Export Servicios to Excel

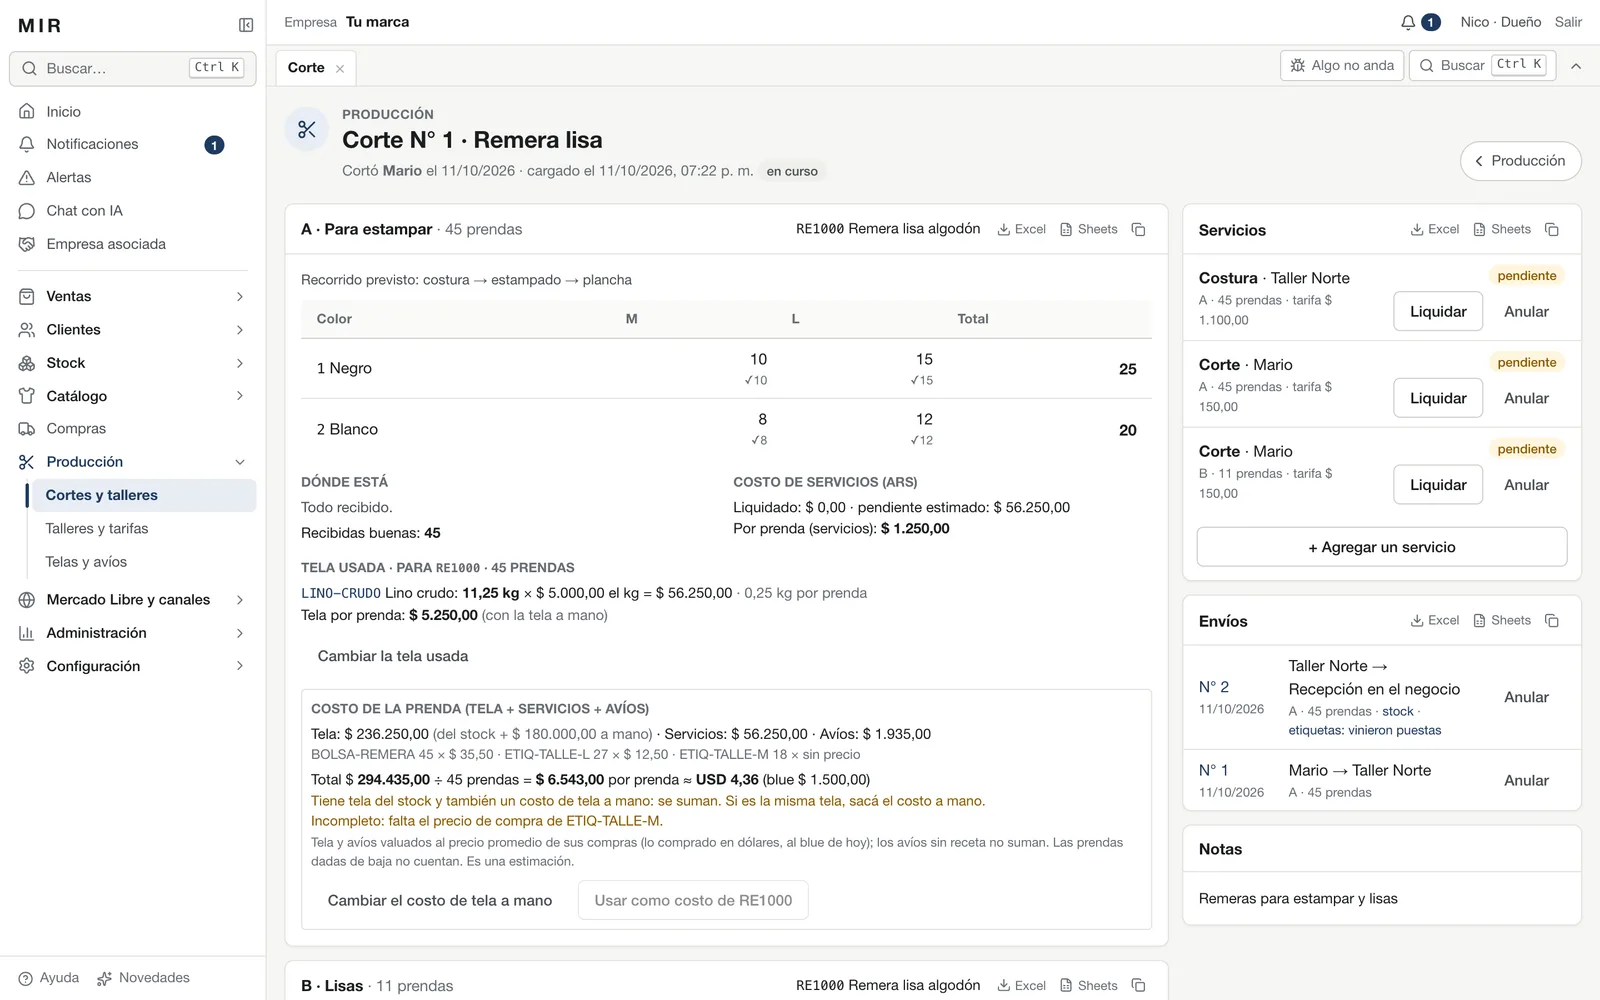coord(1435,229)
